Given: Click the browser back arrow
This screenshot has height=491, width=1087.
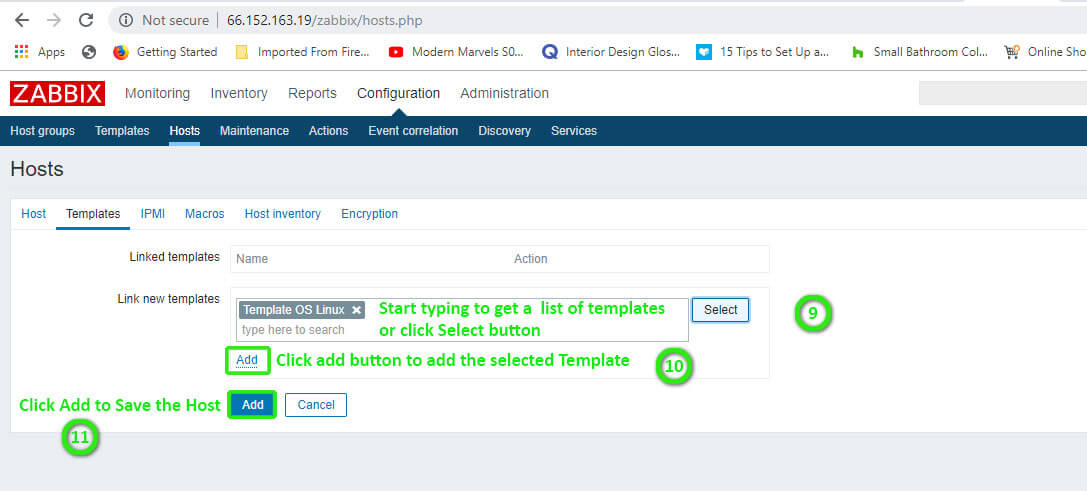Looking at the screenshot, I should click(x=21, y=20).
